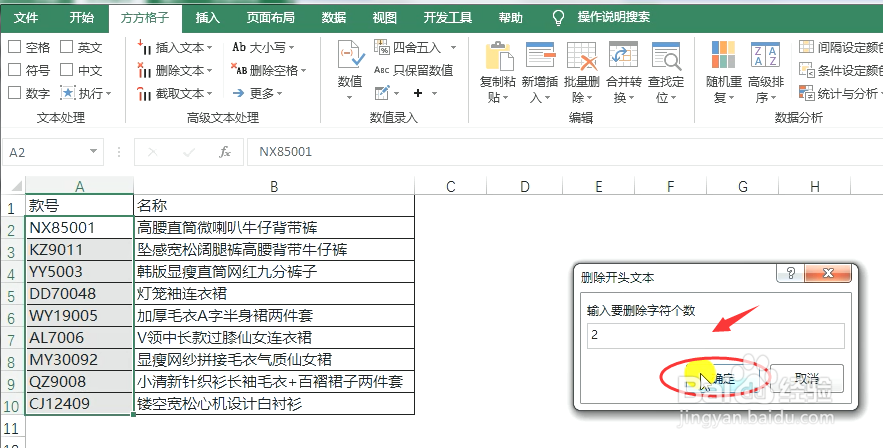883x448 pixels.
Task: Expand the 截取文本 dropdown arrow
Action: [x=210, y=95]
